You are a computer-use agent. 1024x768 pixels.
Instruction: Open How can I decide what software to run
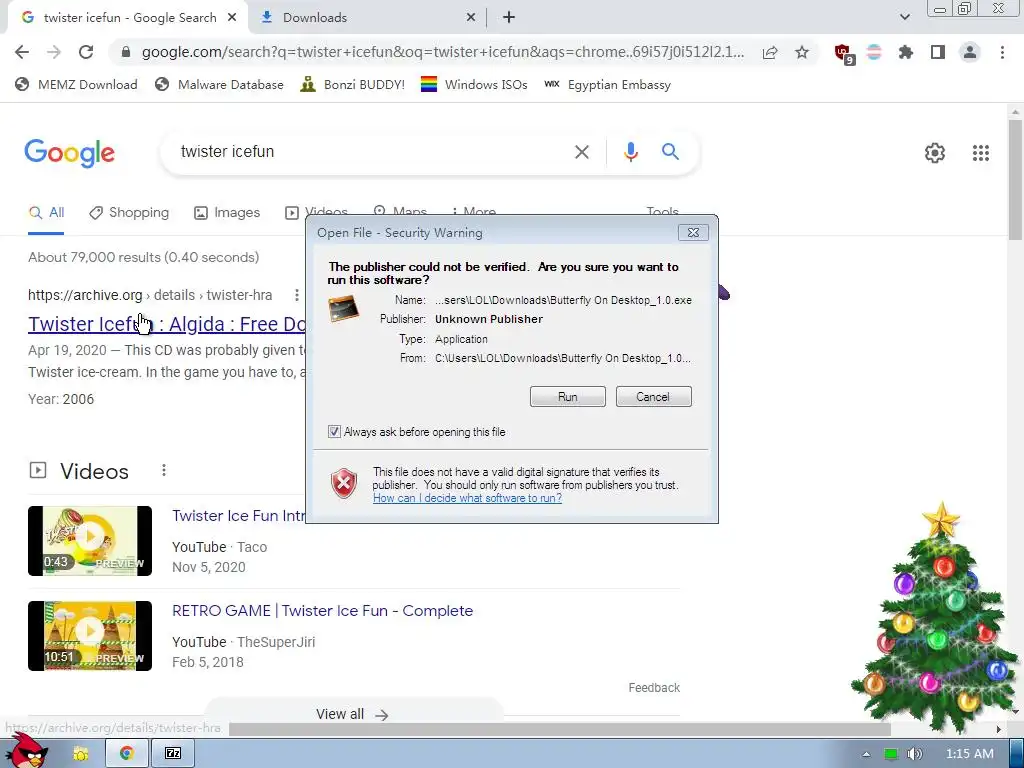pyautogui.click(x=467, y=498)
